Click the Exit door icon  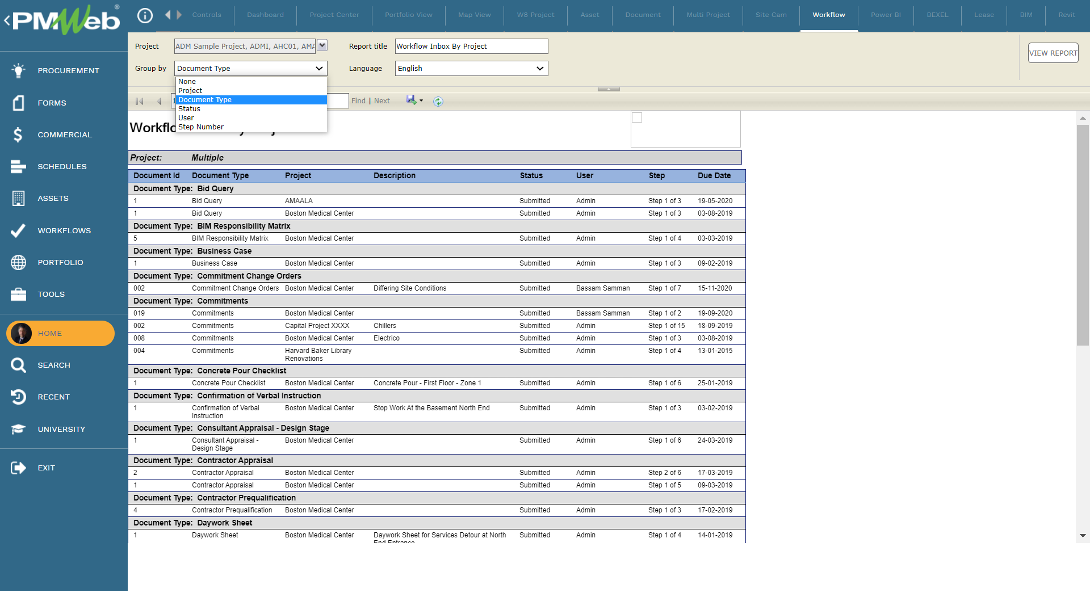(x=19, y=468)
